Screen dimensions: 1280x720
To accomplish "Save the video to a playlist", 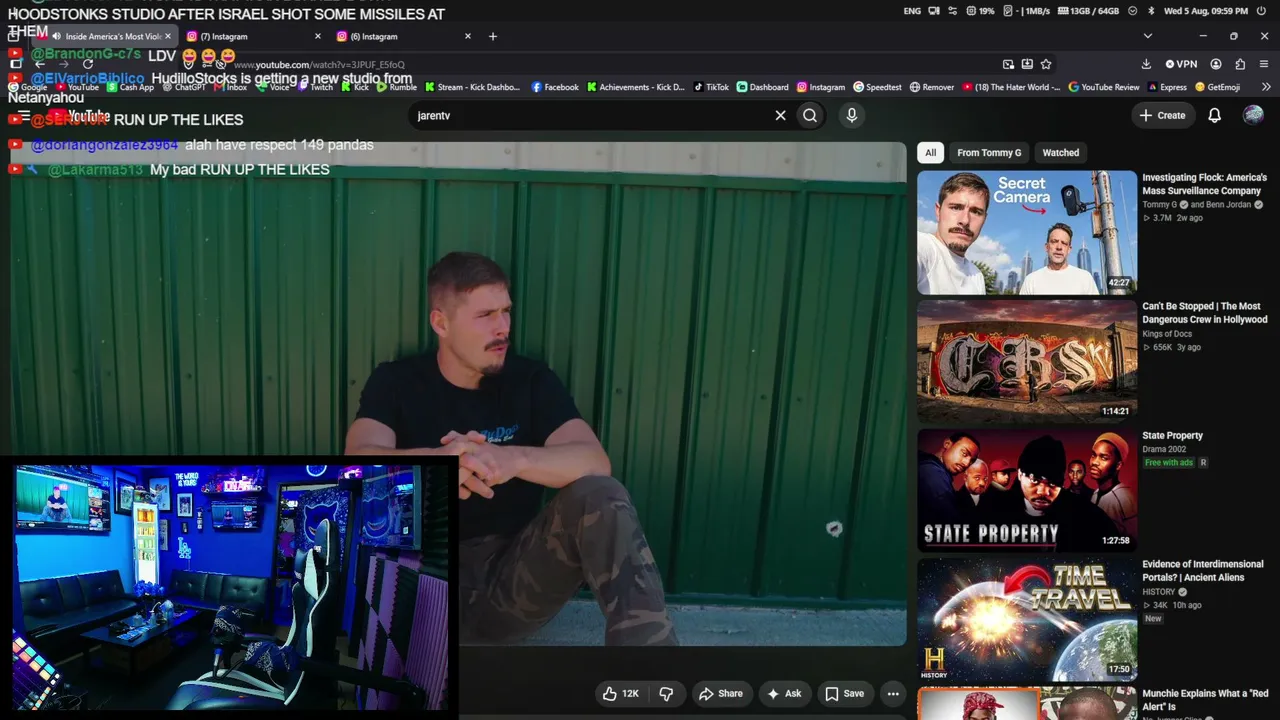I will point(844,693).
